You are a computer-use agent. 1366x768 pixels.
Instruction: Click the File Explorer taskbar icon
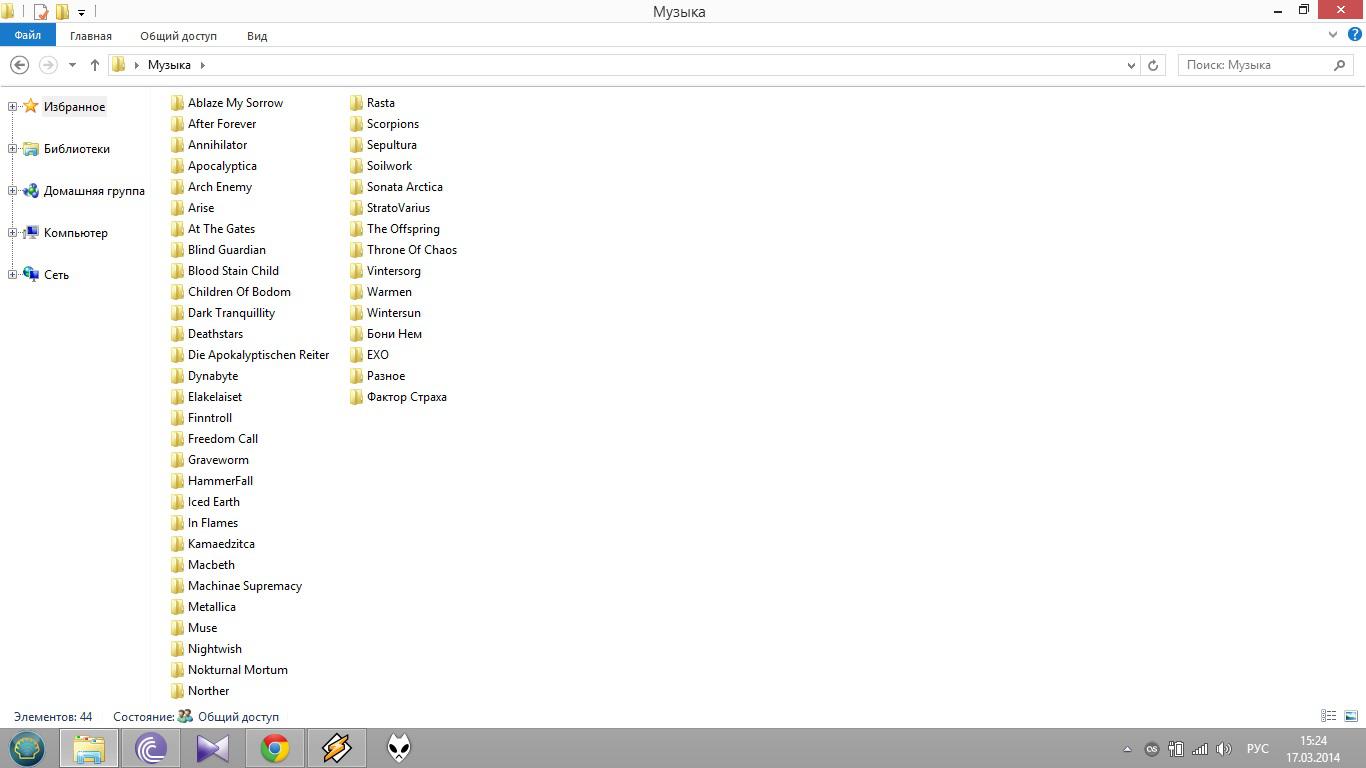[x=89, y=748]
